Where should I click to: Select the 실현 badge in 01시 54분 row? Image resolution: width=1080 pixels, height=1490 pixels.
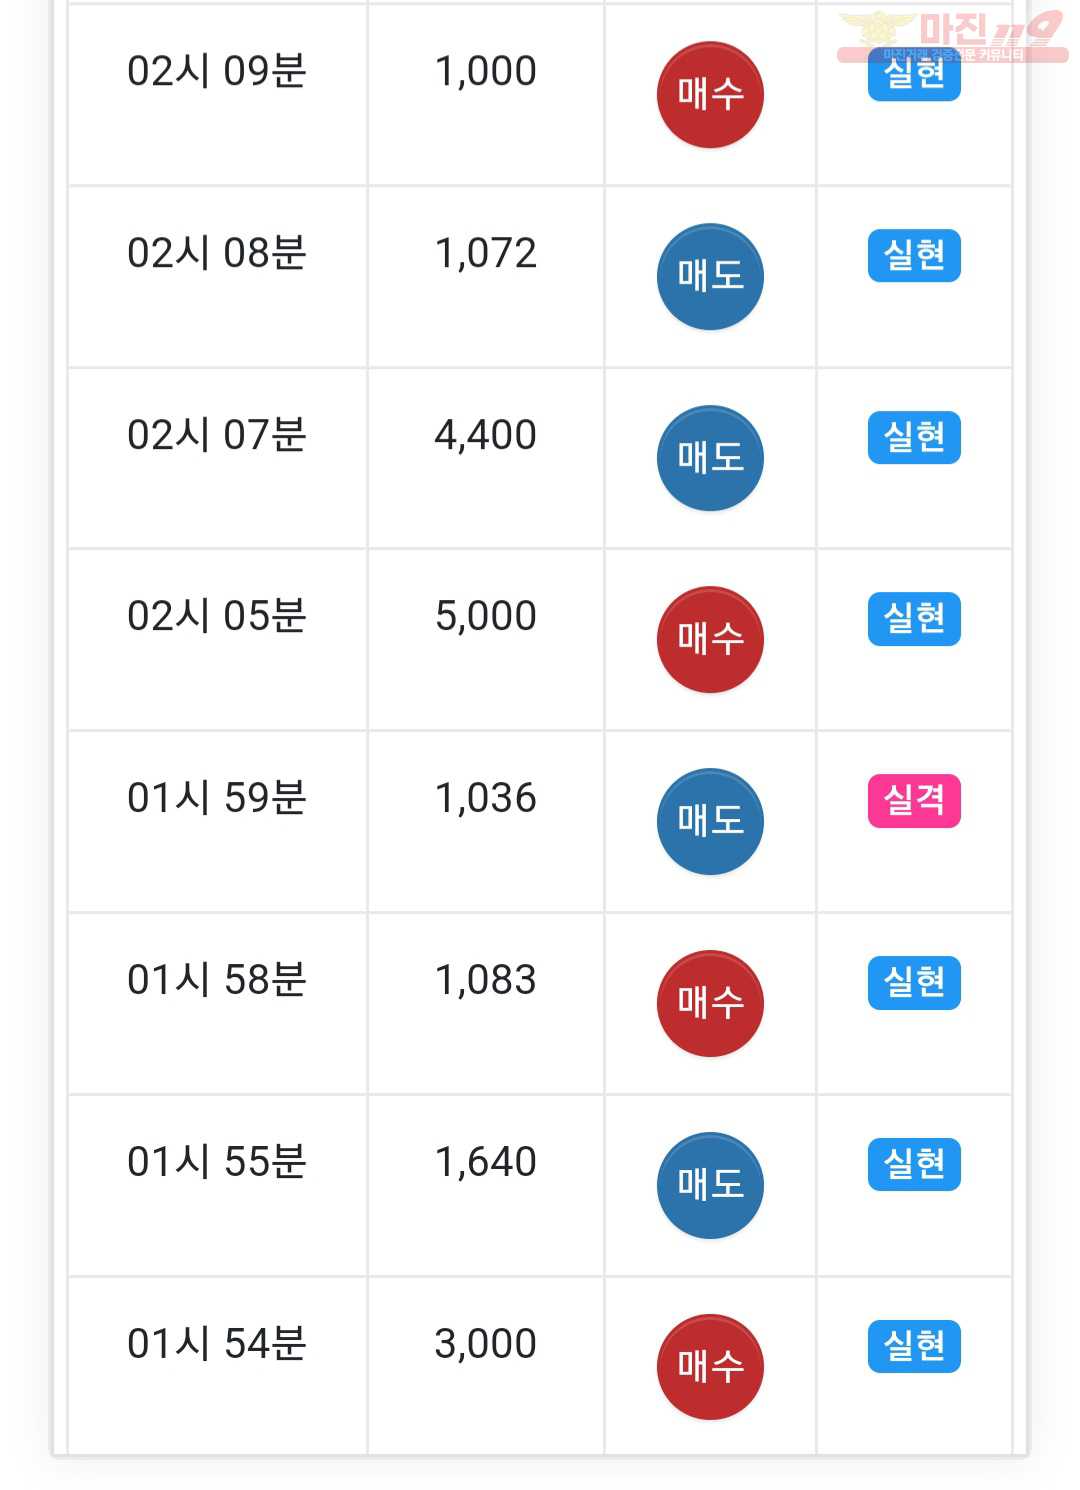[914, 1346]
